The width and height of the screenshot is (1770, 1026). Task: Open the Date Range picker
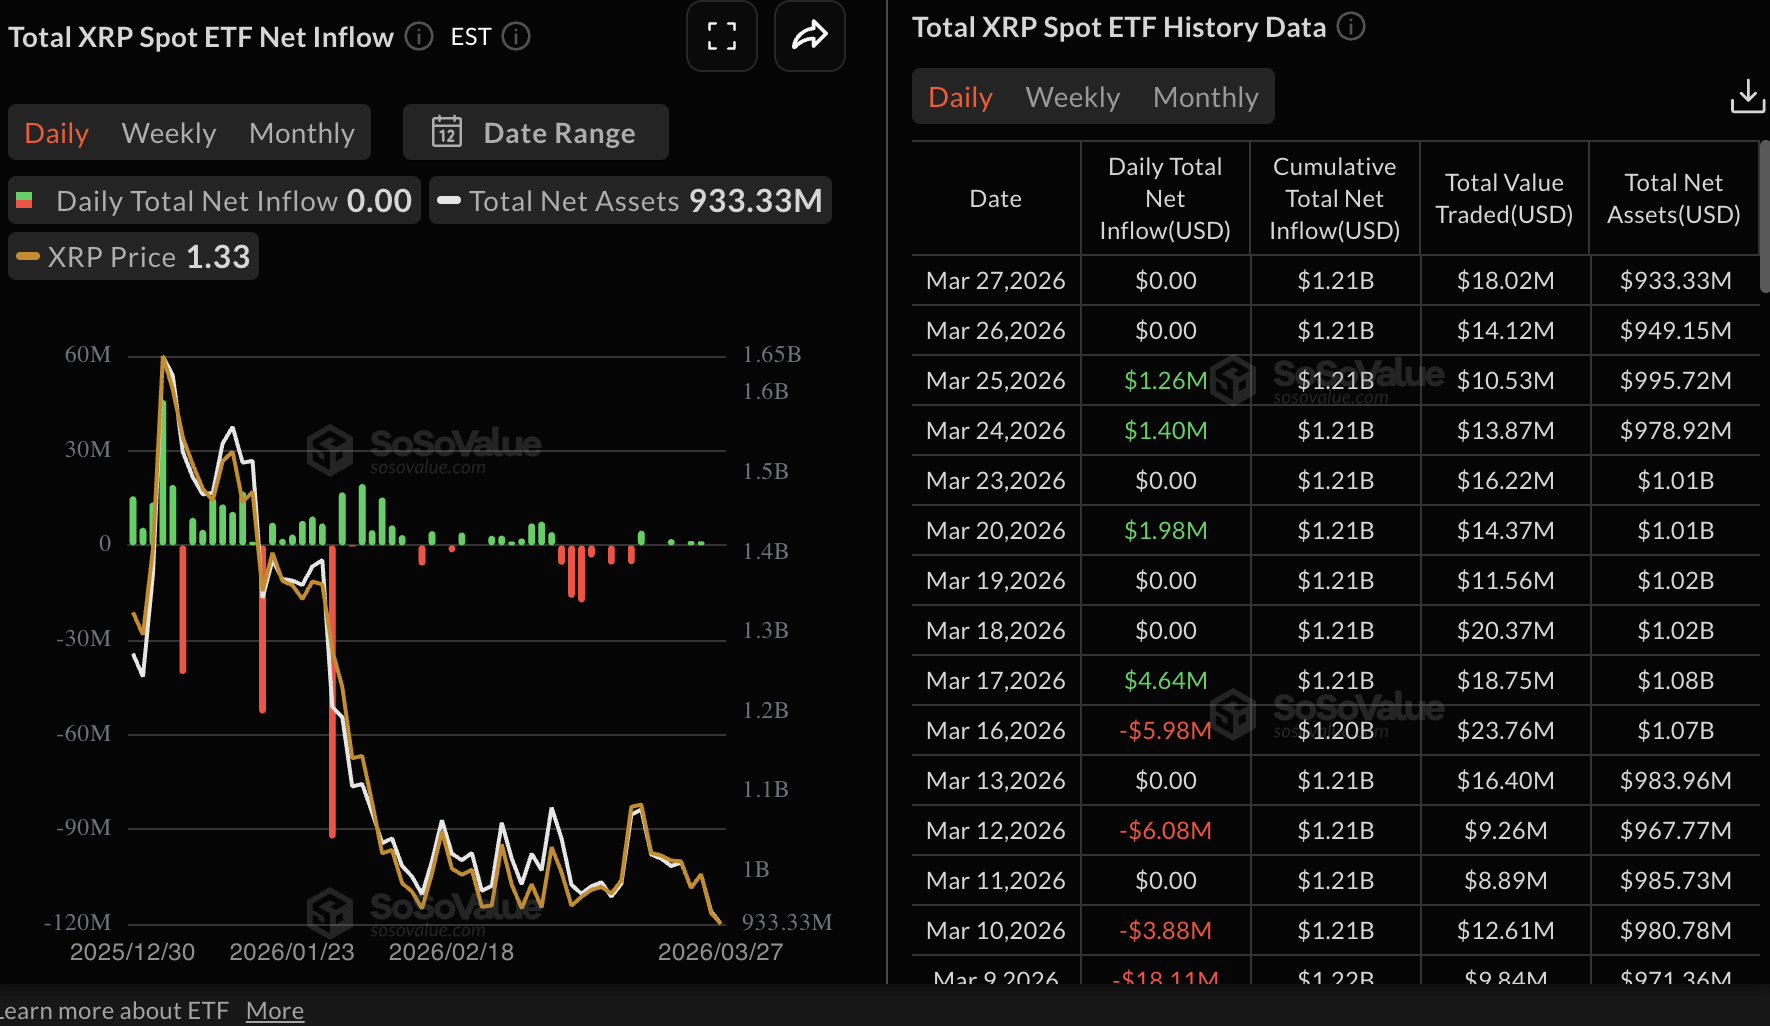536,132
